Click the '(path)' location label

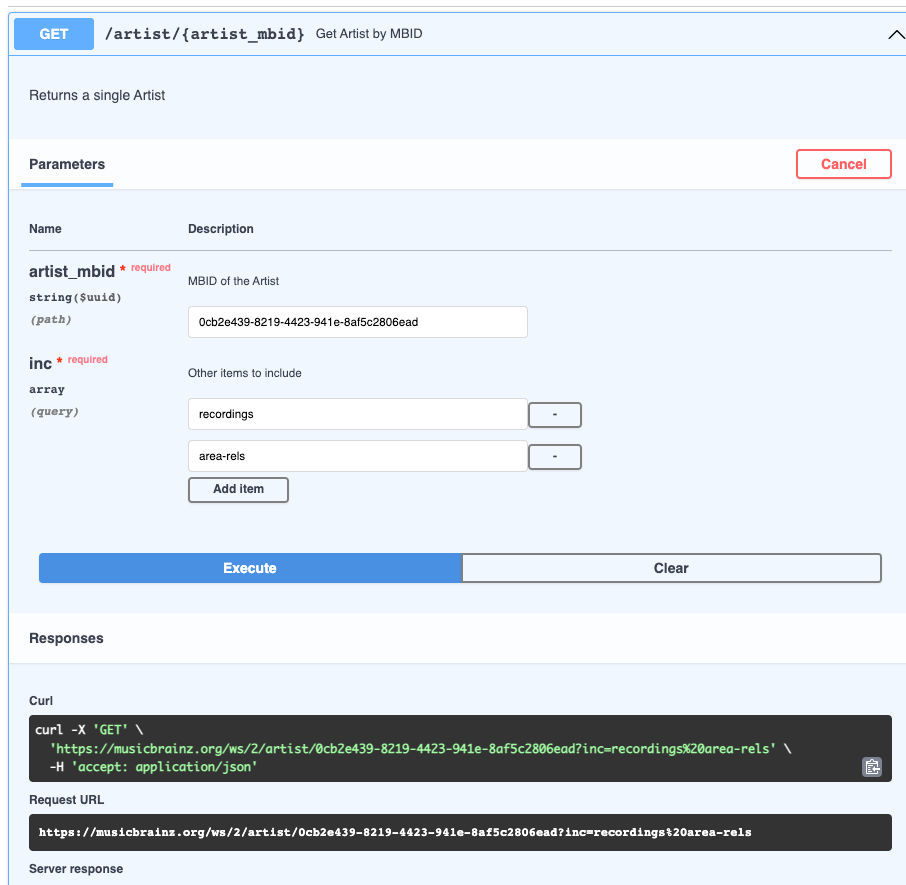point(51,319)
